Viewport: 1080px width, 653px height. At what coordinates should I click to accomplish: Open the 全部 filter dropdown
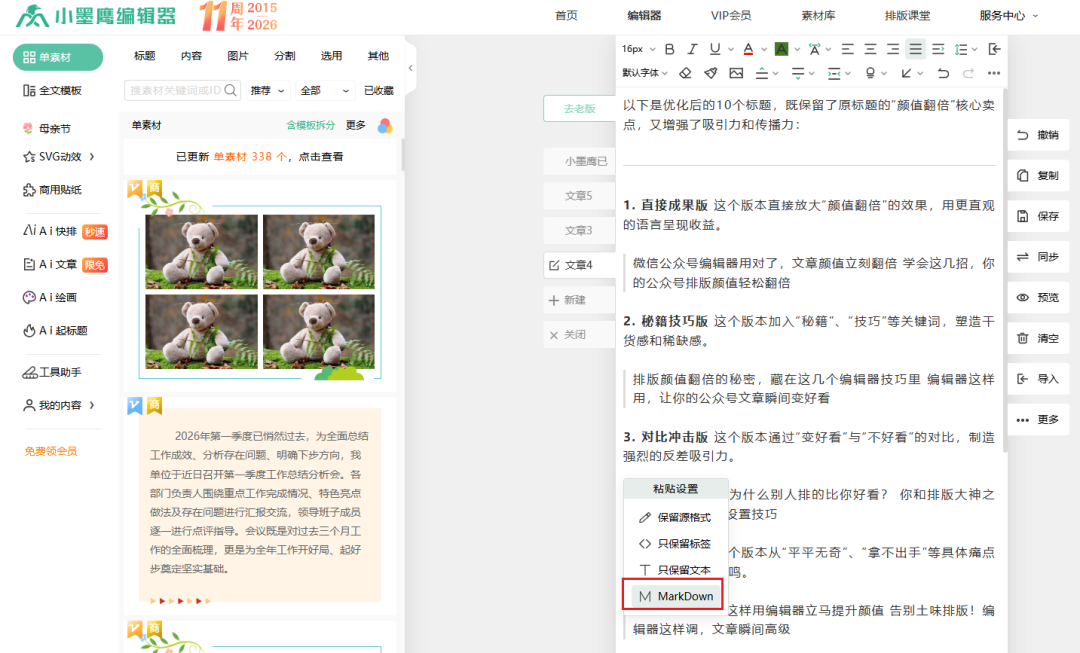tap(325, 90)
